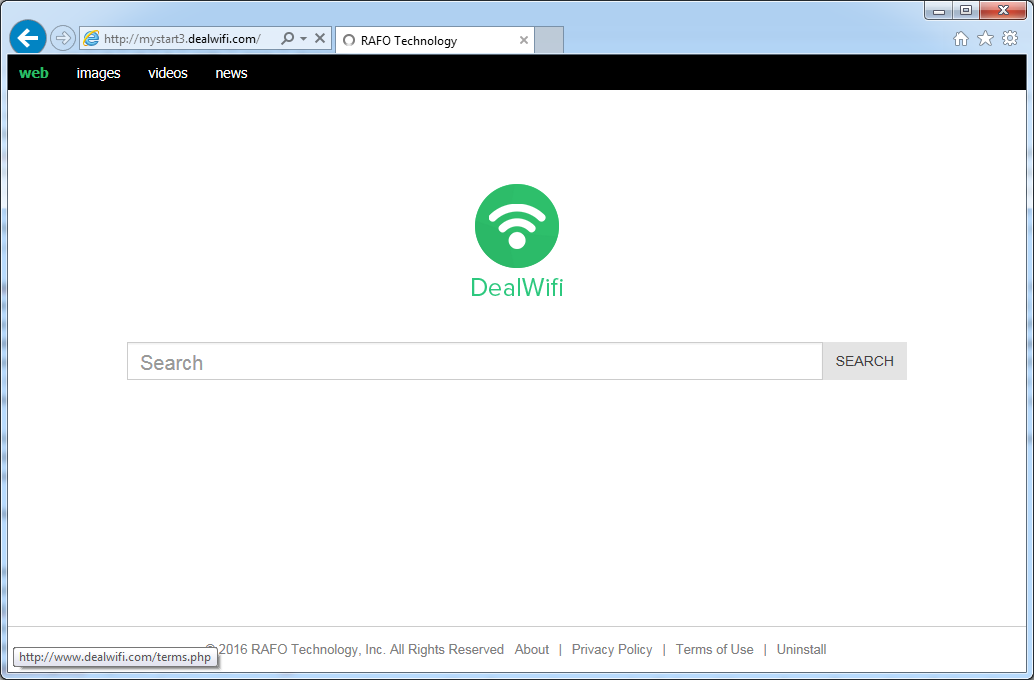Close the RAFO Technology tab
Screen dimensions: 1034x680
point(524,40)
